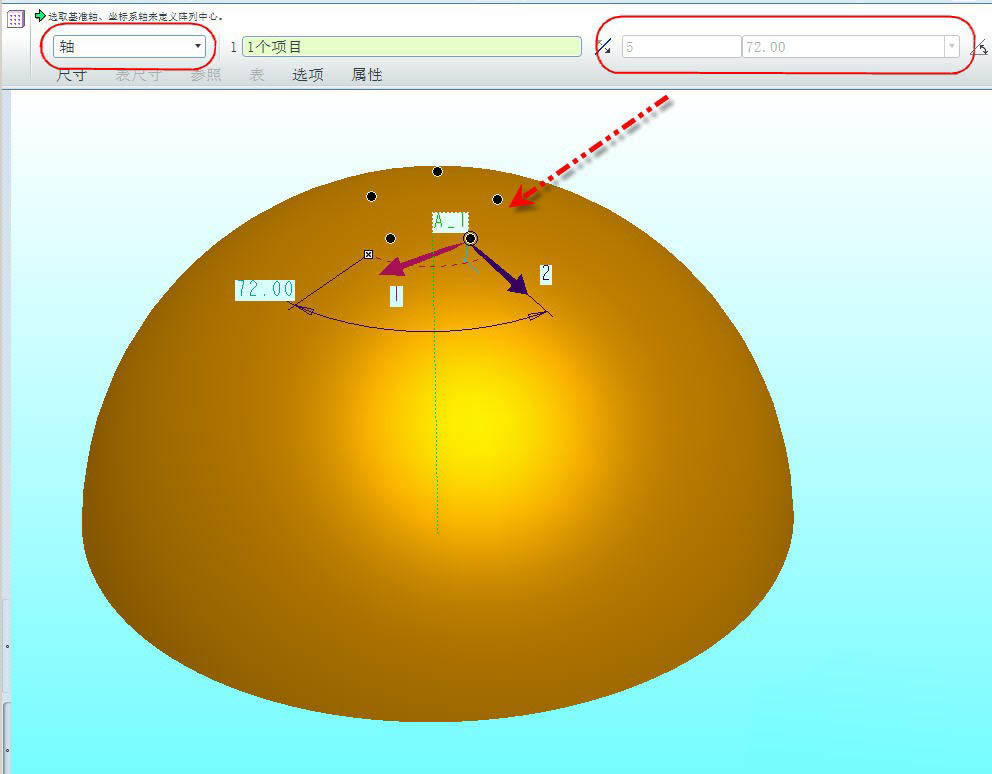The width and height of the screenshot is (992, 774).
Task: Click the 1个项目 axis collector field
Action: [412, 47]
